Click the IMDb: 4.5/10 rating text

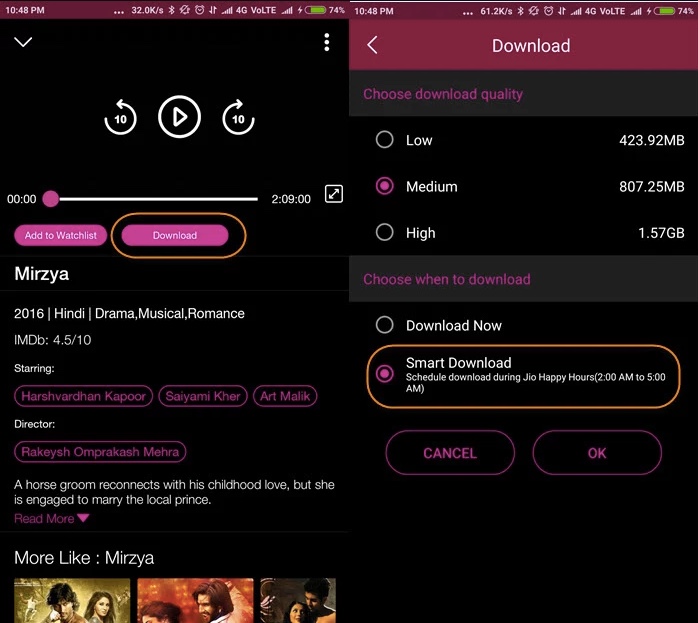click(x=53, y=340)
